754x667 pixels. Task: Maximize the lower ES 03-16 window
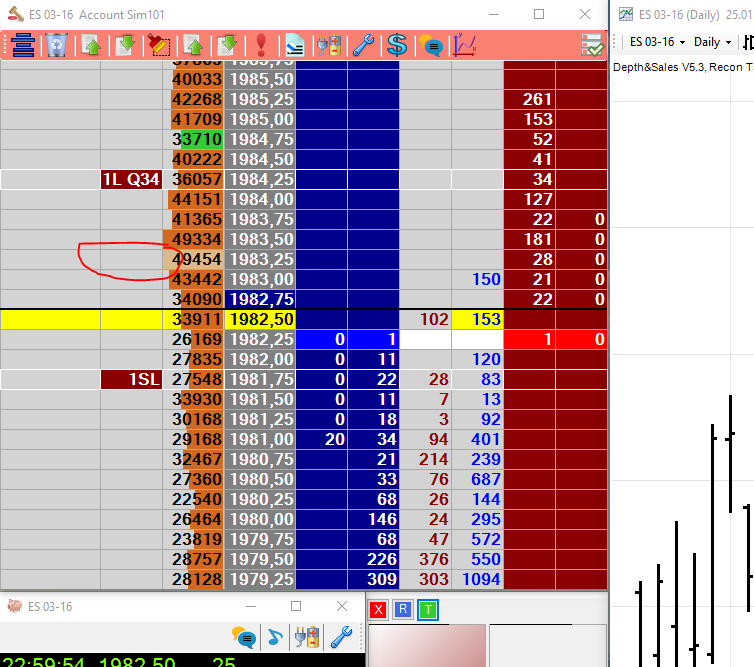(296, 606)
